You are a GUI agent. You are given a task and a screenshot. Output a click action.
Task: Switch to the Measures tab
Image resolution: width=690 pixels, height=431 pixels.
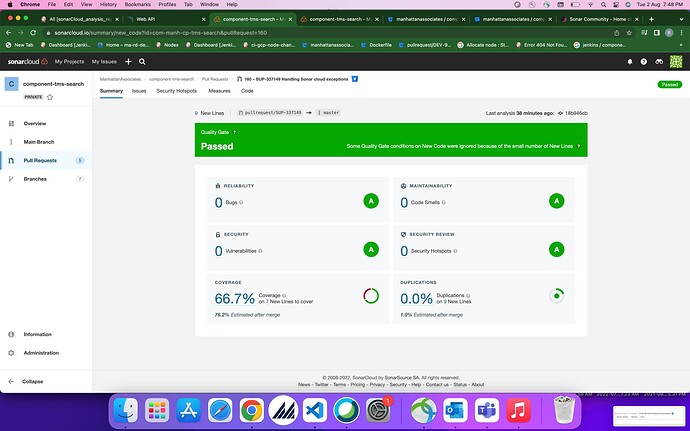(220, 91)
